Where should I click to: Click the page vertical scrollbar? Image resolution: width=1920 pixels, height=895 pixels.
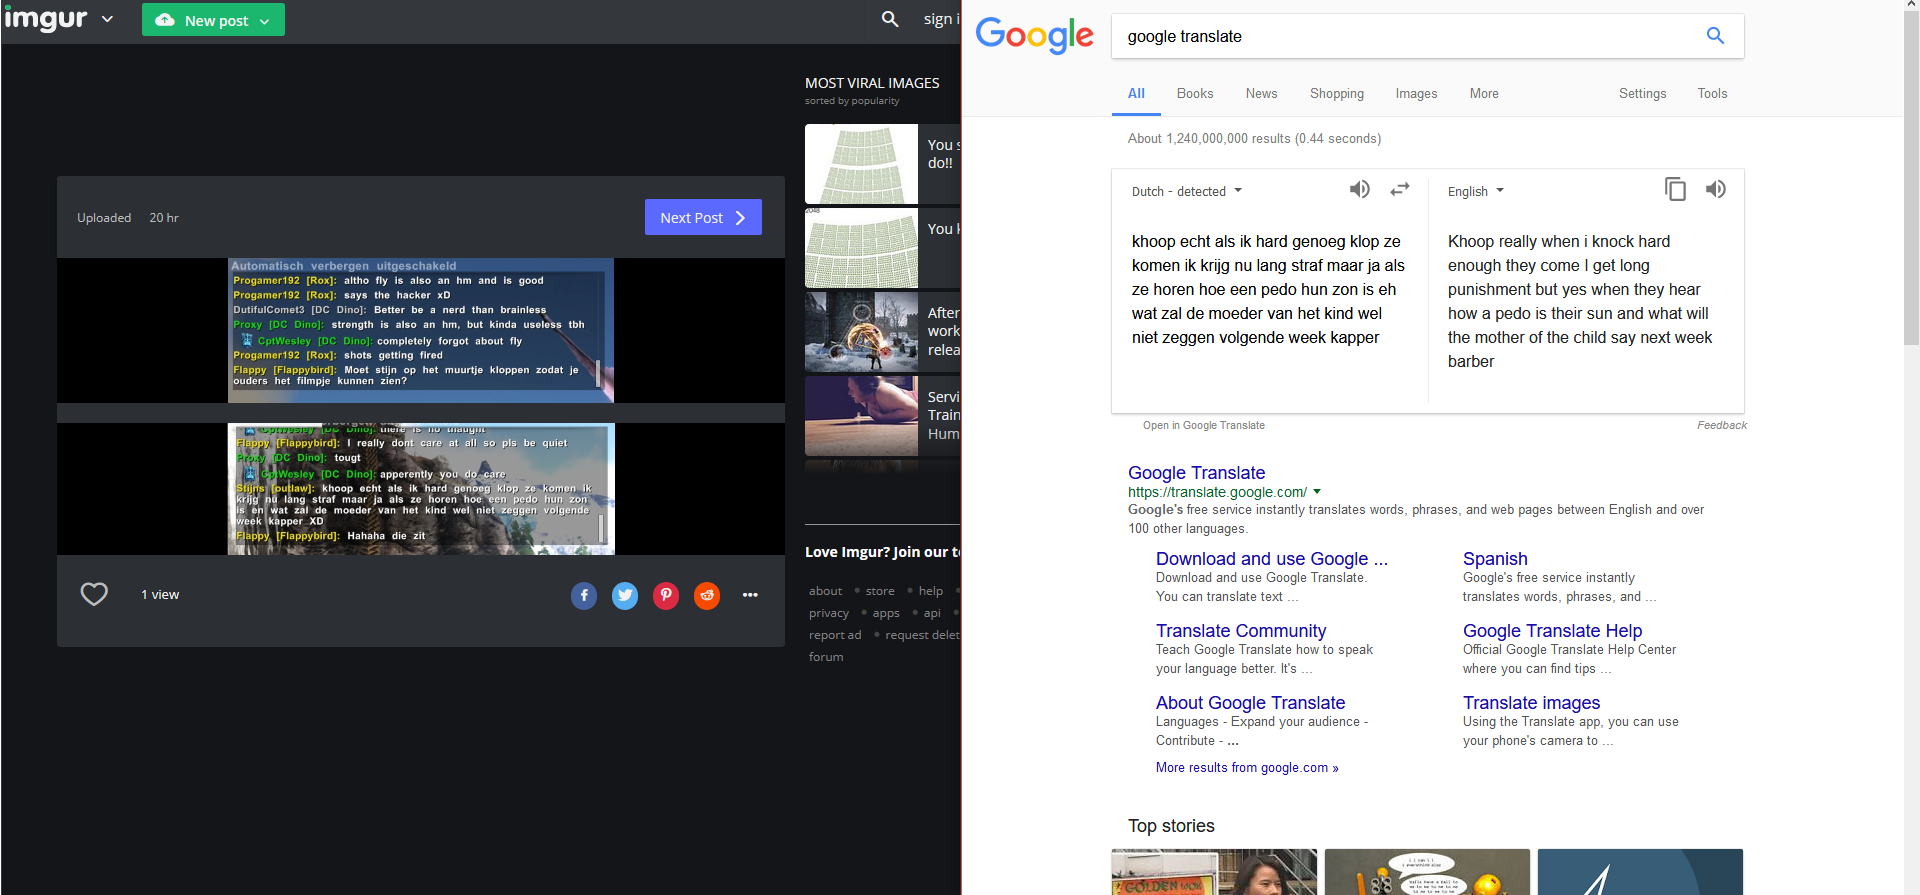tap(1911, 200)
